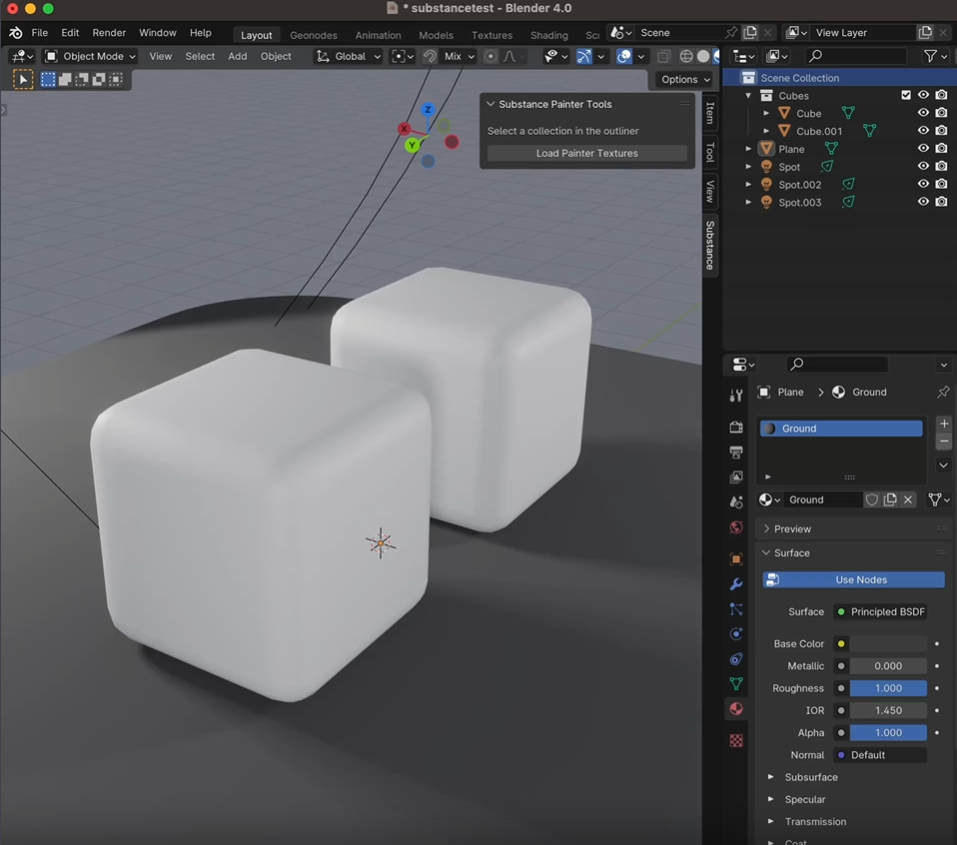Select the object data green triangle properties tab
The height and width of the screenshot is (845, 957).
736,683
